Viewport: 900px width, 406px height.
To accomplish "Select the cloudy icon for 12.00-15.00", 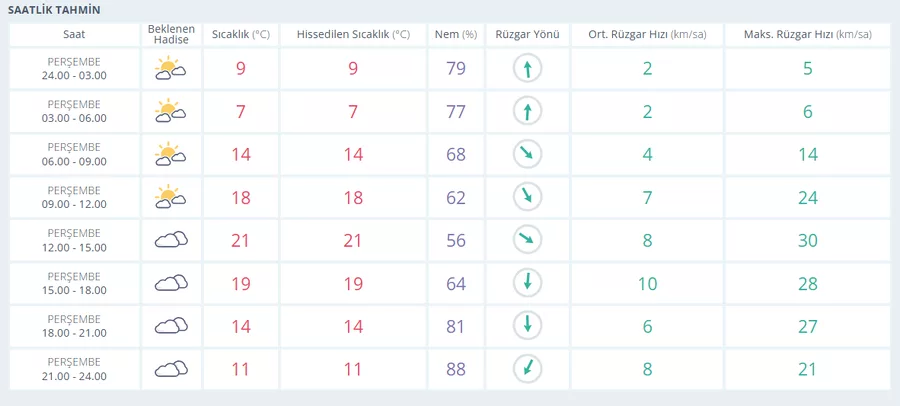I will tap(171, 240).
